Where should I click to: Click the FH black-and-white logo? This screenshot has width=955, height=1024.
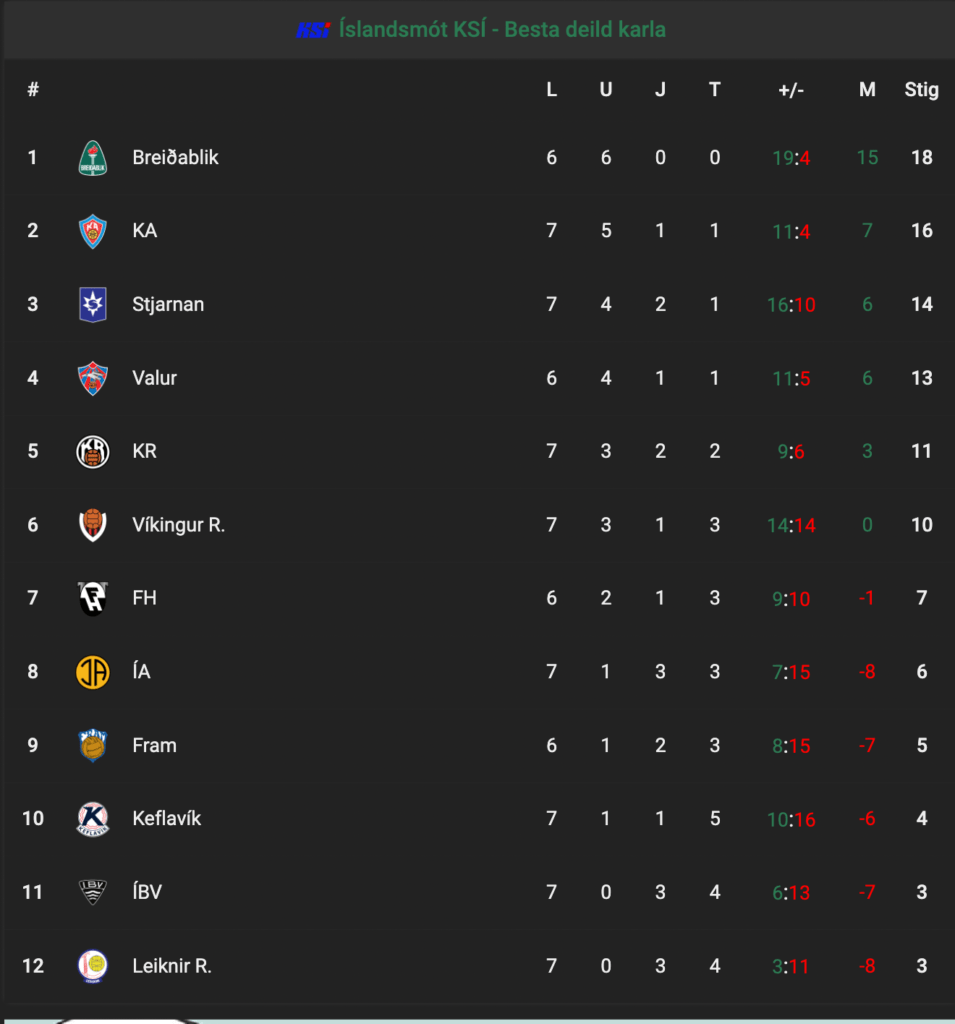click(93, 598)
